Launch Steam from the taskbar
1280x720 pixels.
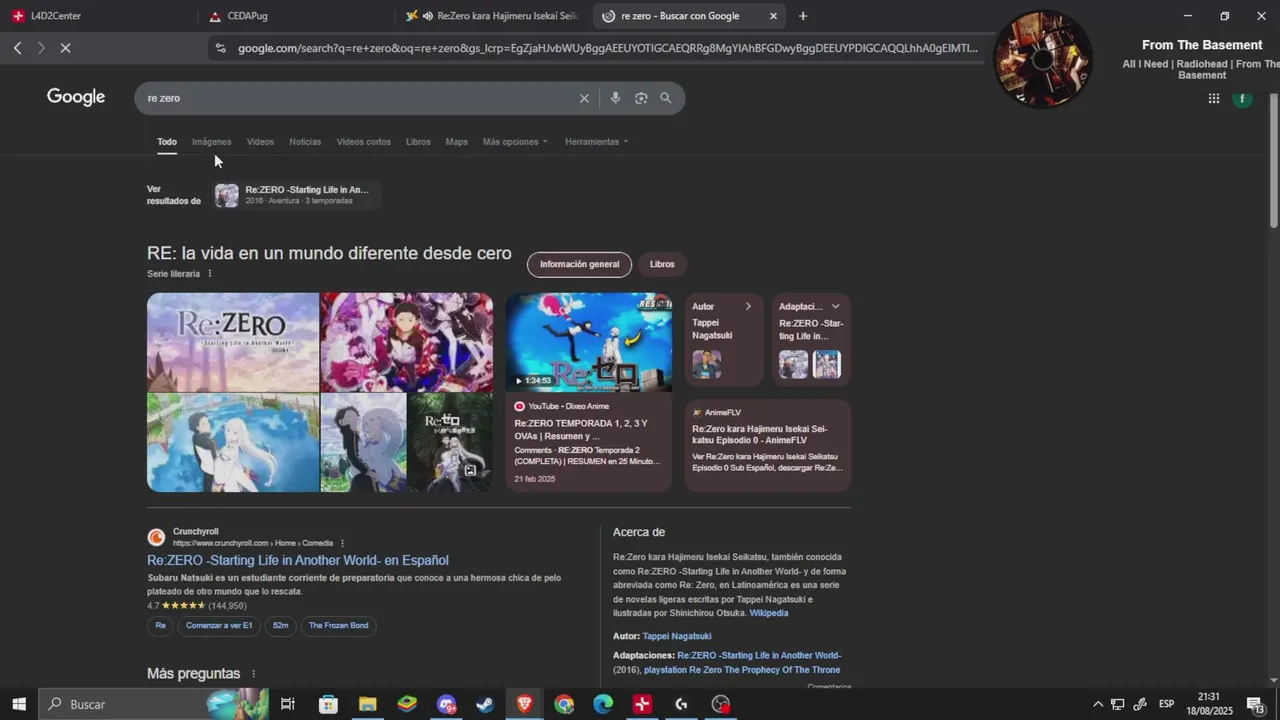(485, 704)
